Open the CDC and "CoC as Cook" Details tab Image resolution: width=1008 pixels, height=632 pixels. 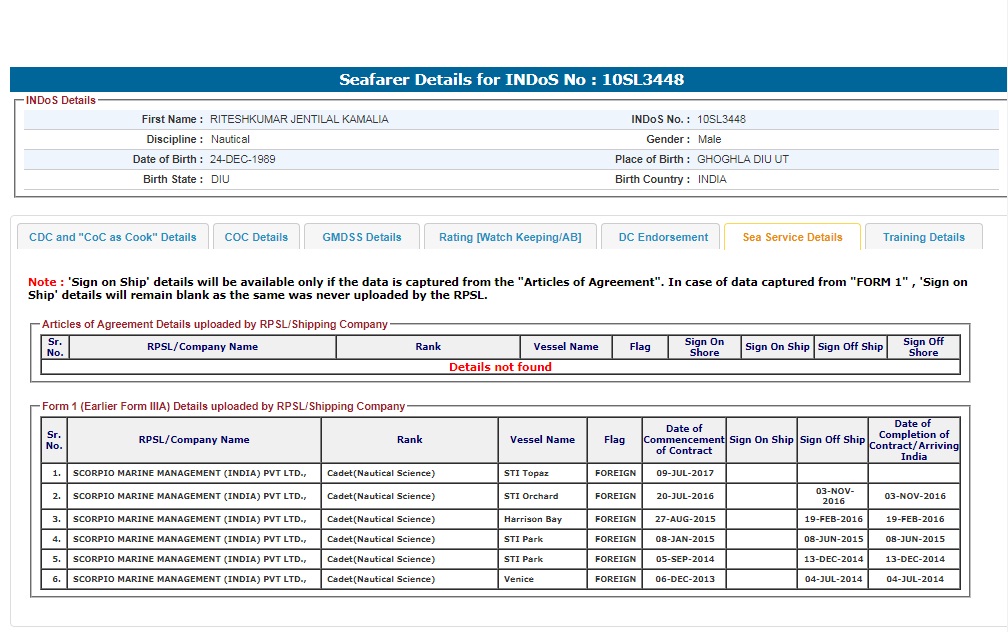113,237
